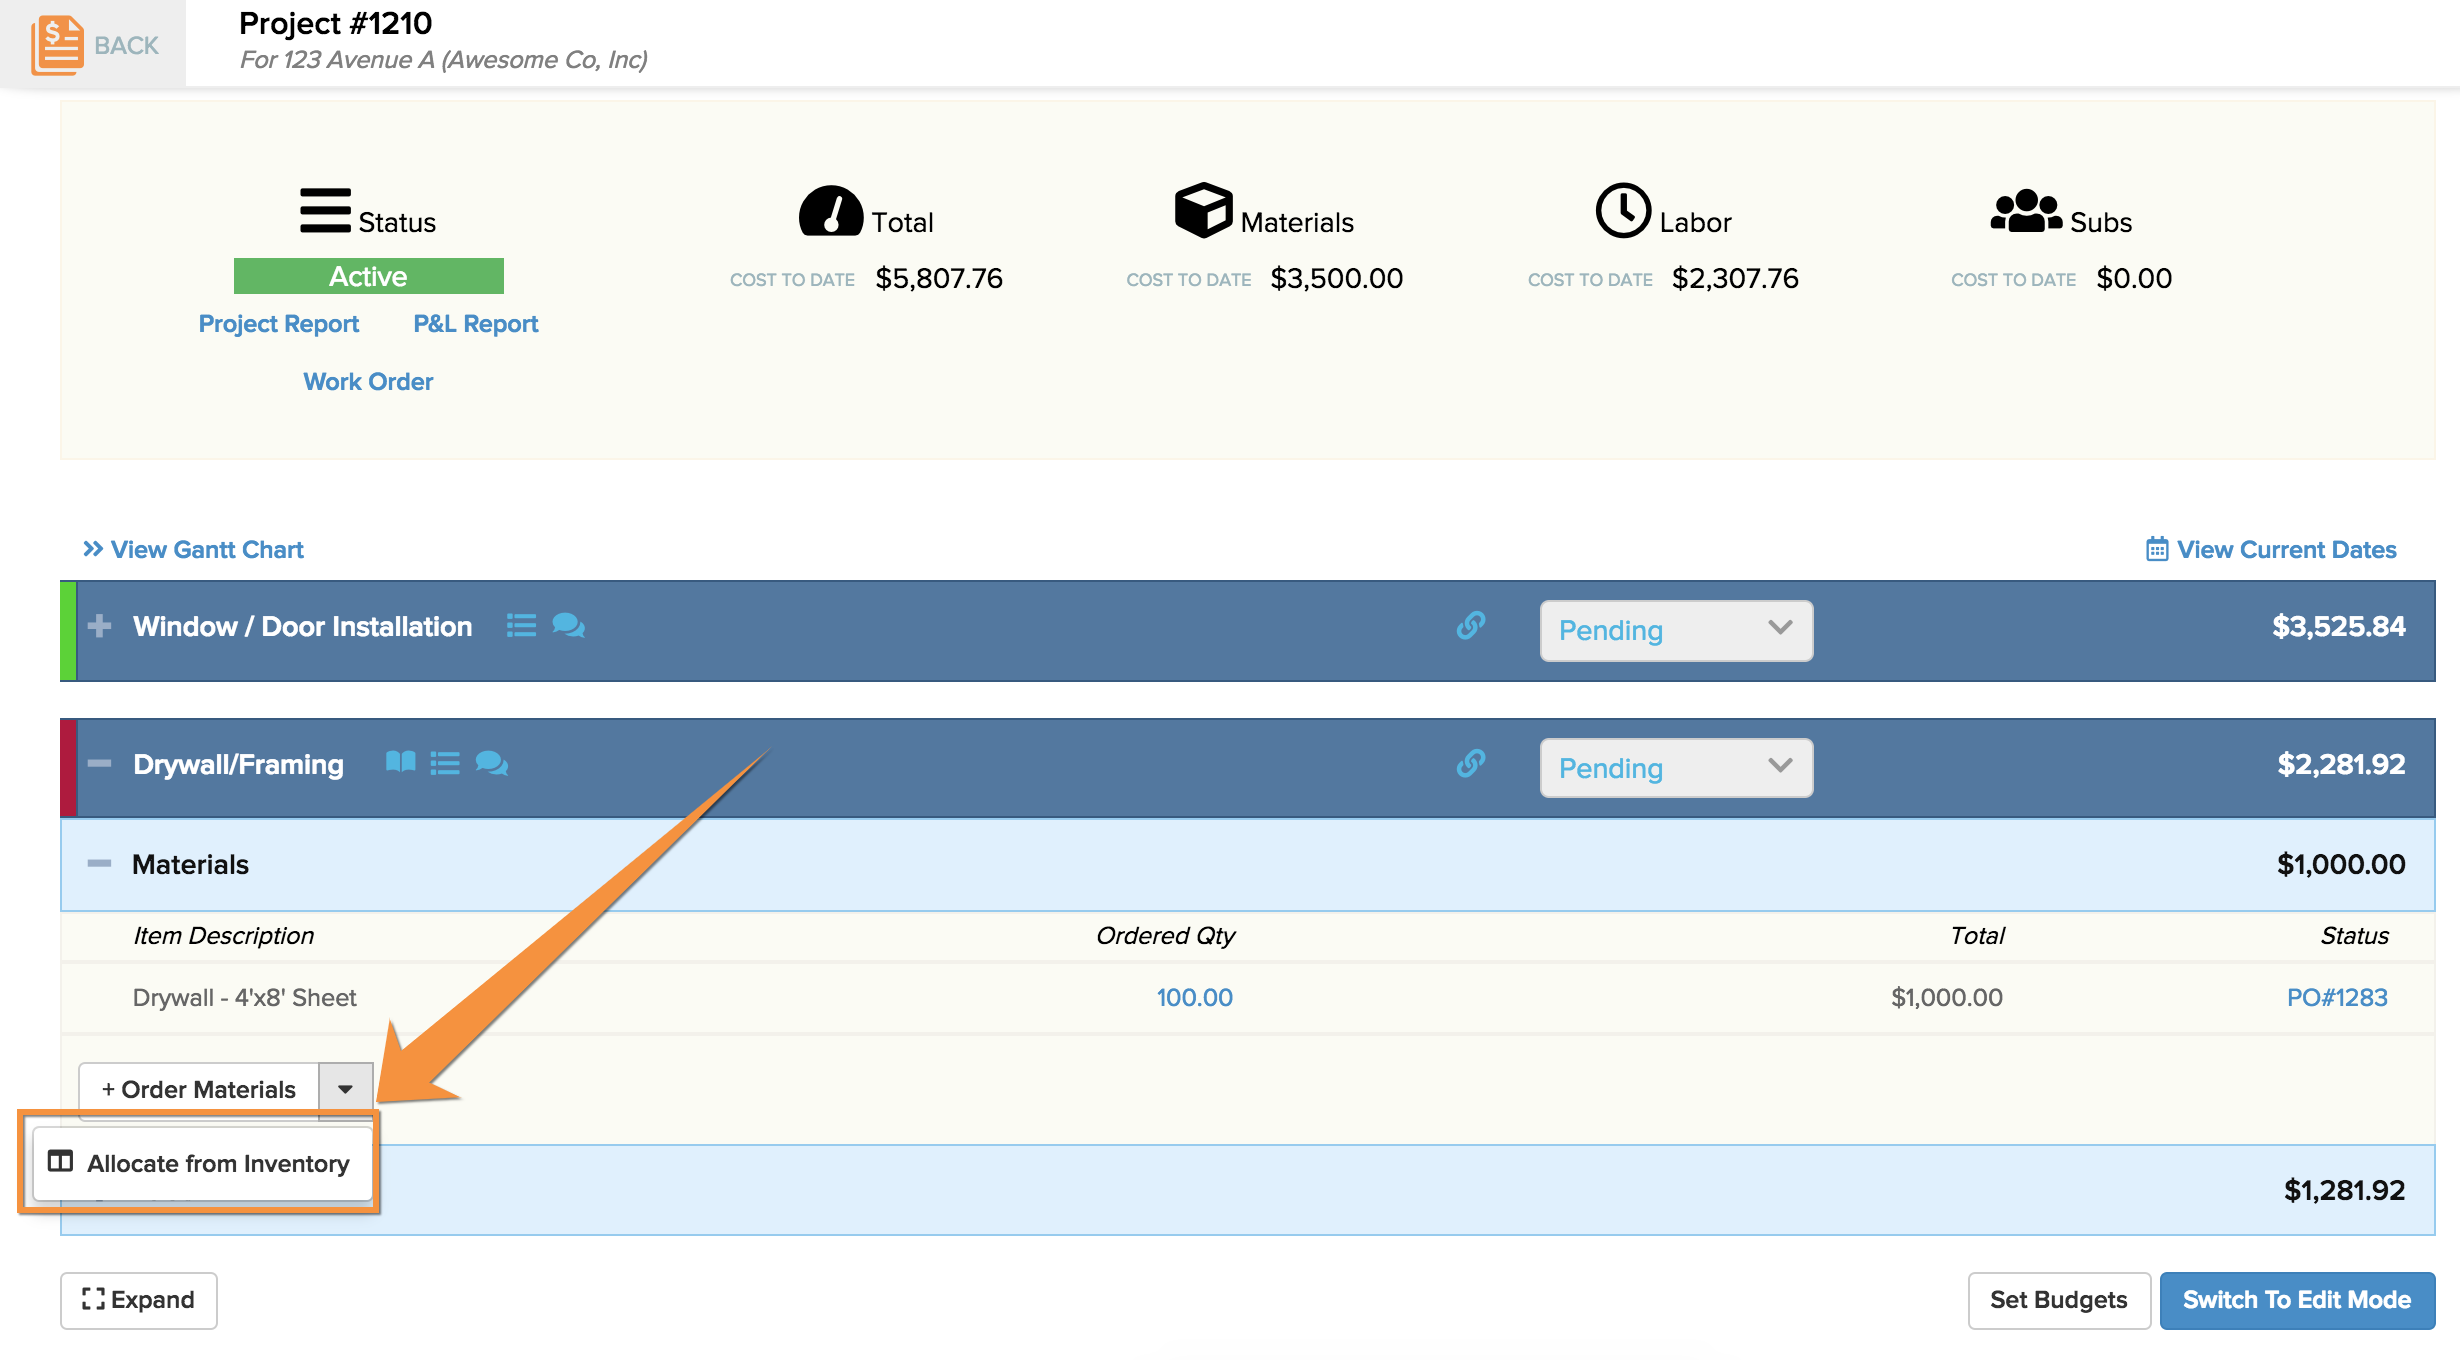Click the Drywall/Framing phase title
The width and height of the screenshot is (2460, 1360).
point(238,764)
